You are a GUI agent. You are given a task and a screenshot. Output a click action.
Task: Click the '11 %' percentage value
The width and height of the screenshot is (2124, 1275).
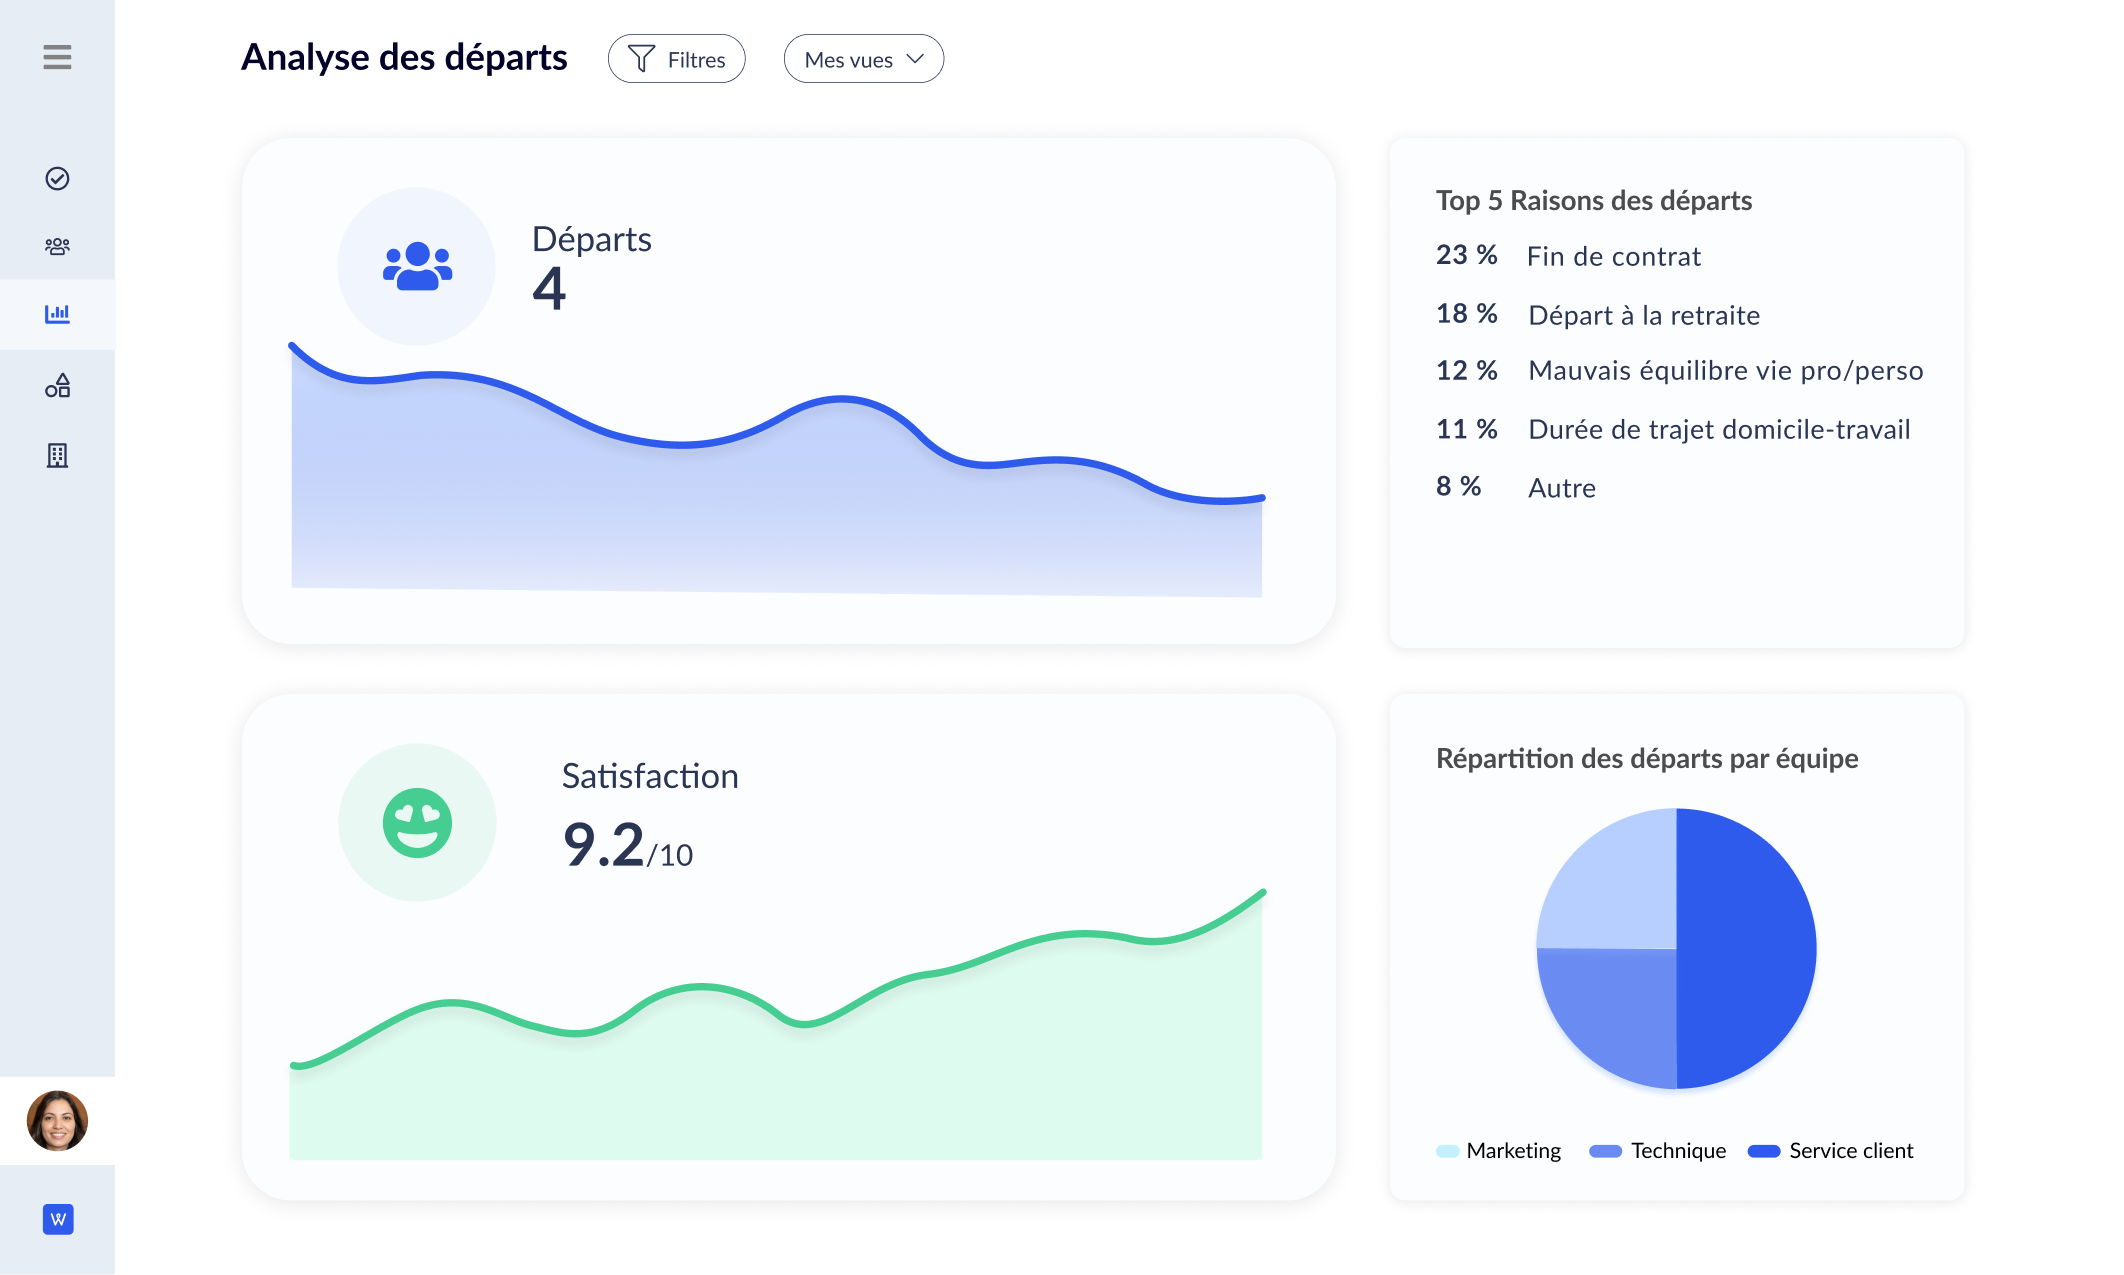(x=1466, y=430)
